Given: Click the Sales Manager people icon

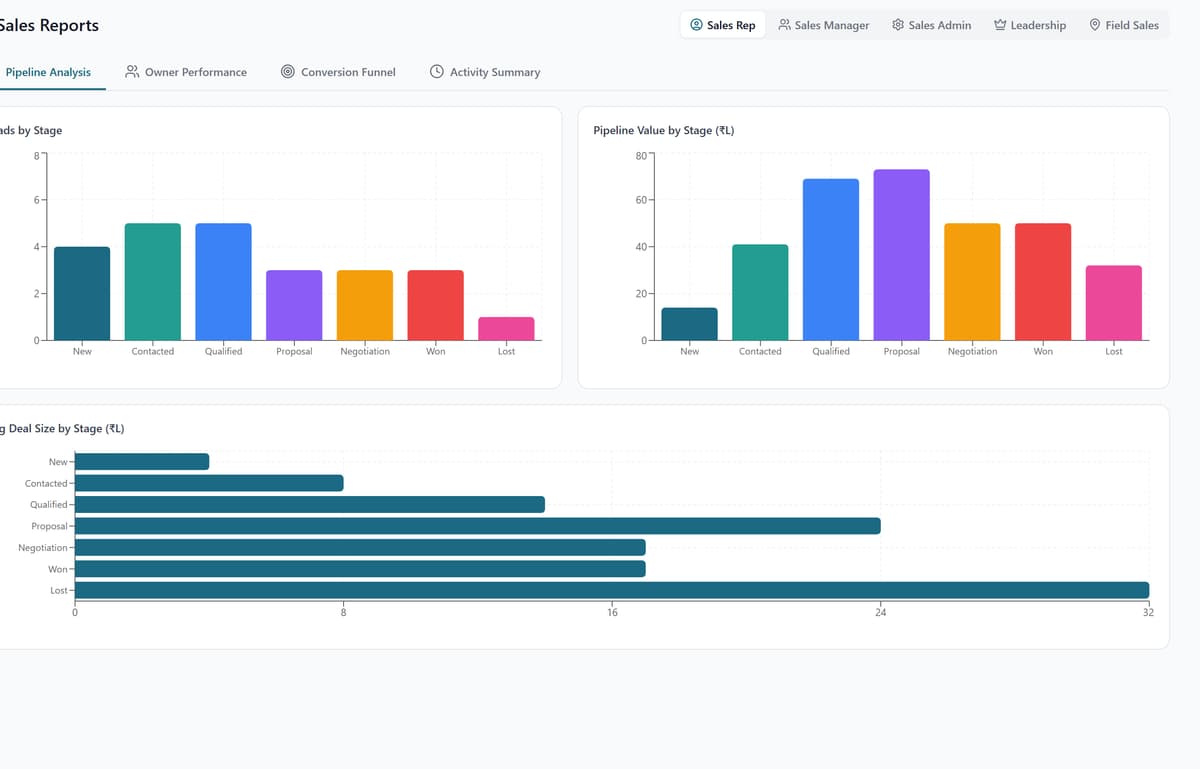Looking at the screenshot, I should pos(784,25).
